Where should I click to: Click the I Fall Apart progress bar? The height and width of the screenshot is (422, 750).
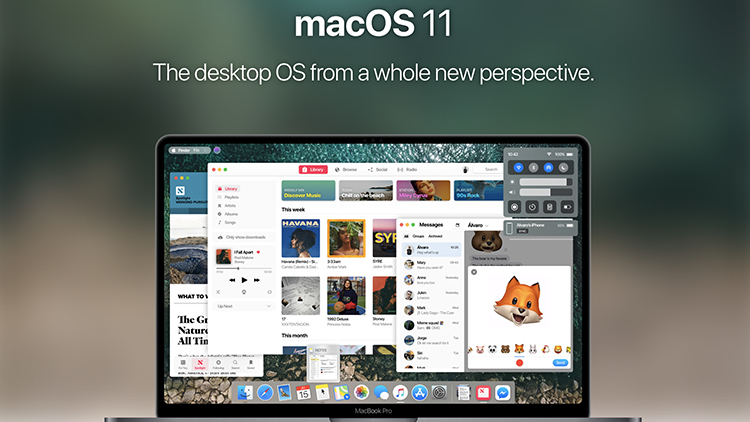[x=244, y=268]
